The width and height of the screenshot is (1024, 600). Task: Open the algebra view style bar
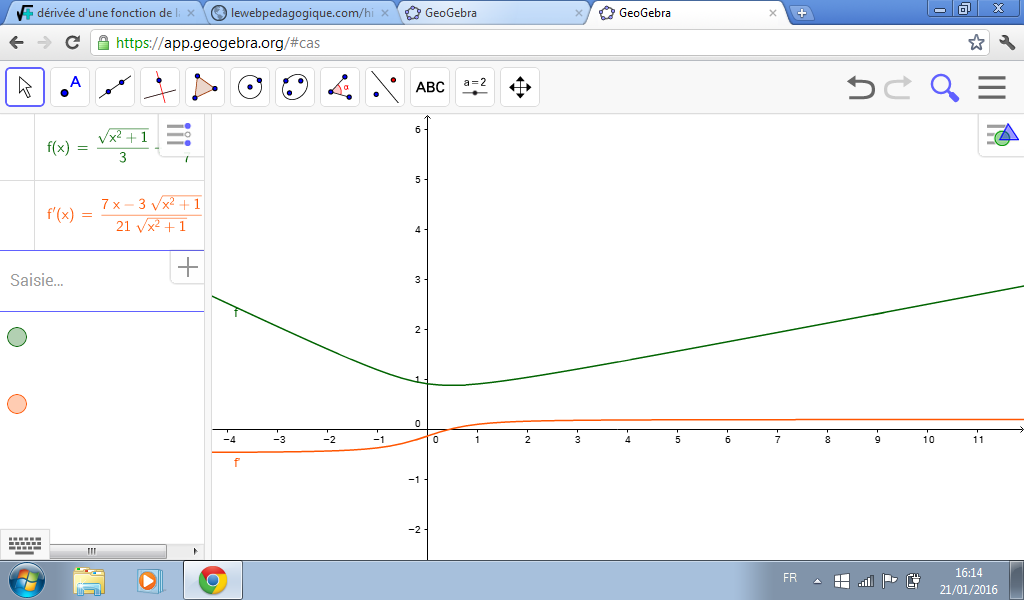(x=179, y=135)
